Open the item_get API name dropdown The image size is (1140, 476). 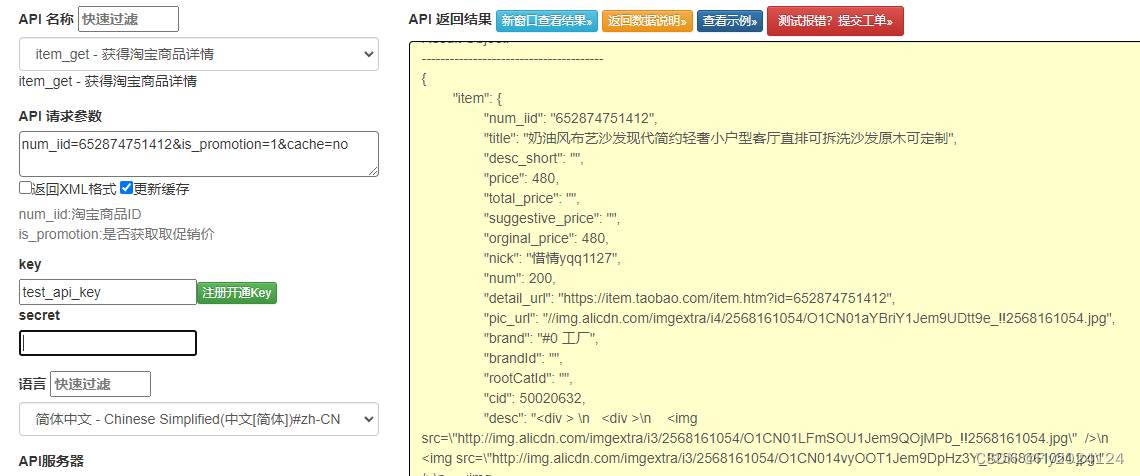[198, 55]
